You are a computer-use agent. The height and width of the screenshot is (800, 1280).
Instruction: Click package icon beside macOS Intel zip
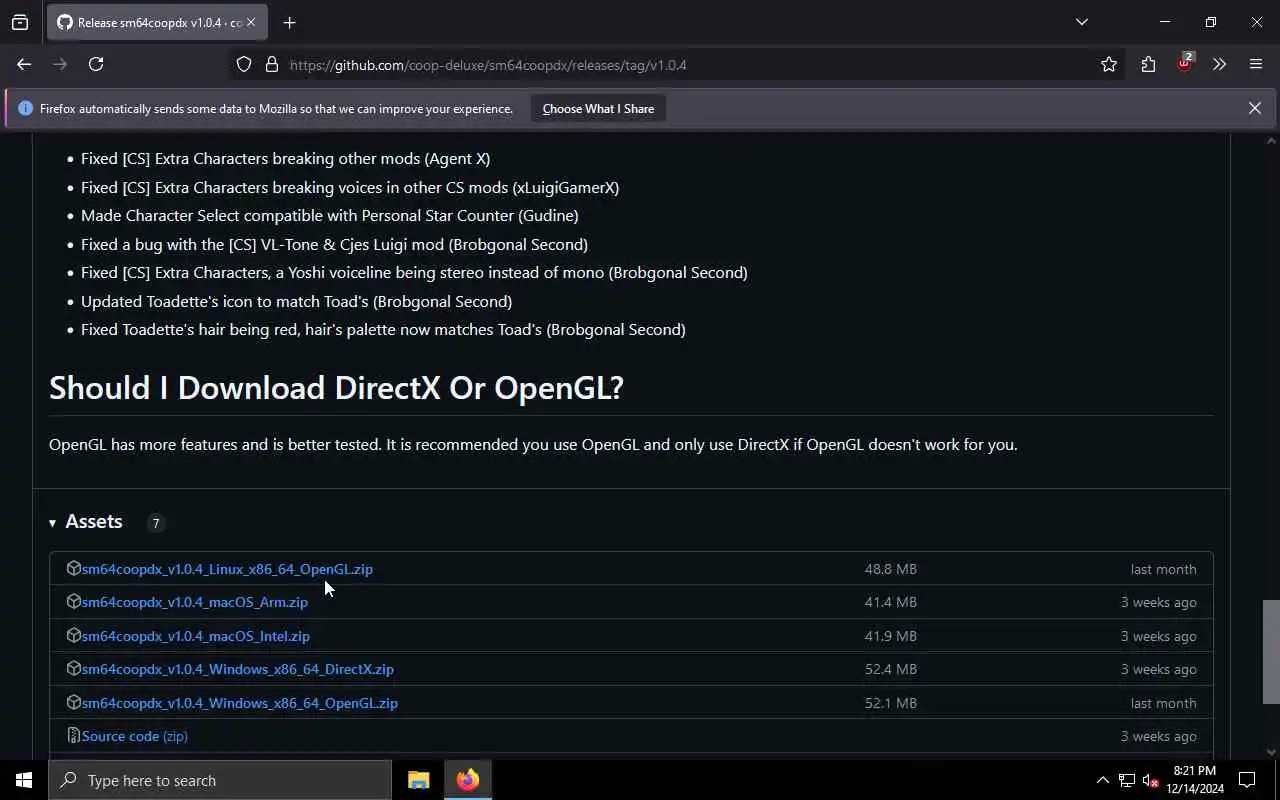(73, 635)
